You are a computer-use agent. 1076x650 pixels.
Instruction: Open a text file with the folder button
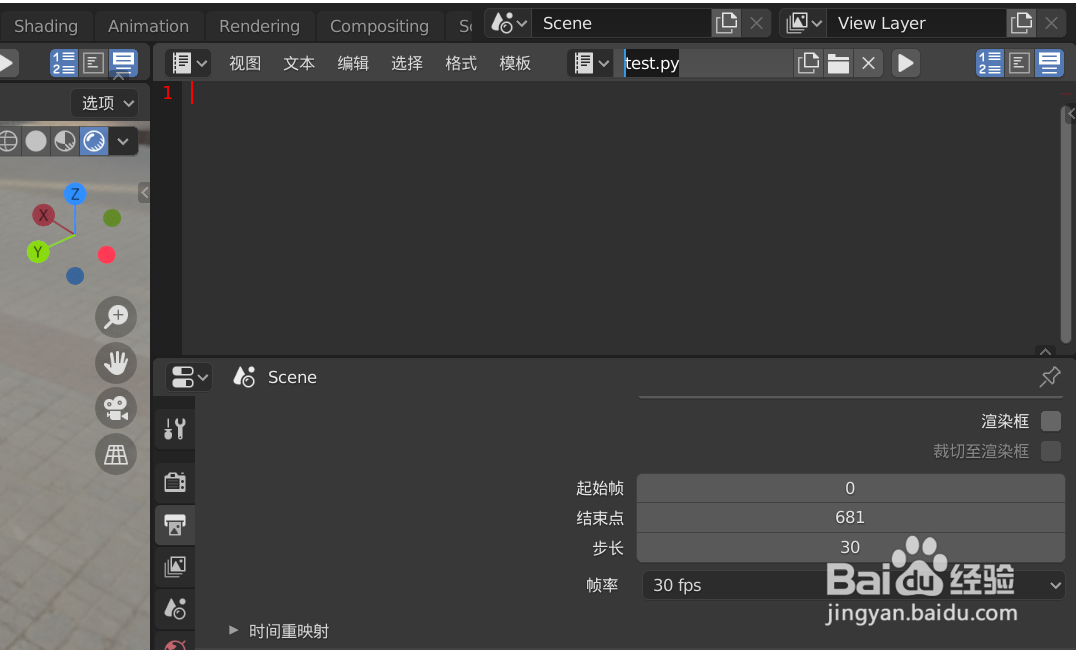click(838, 62)
